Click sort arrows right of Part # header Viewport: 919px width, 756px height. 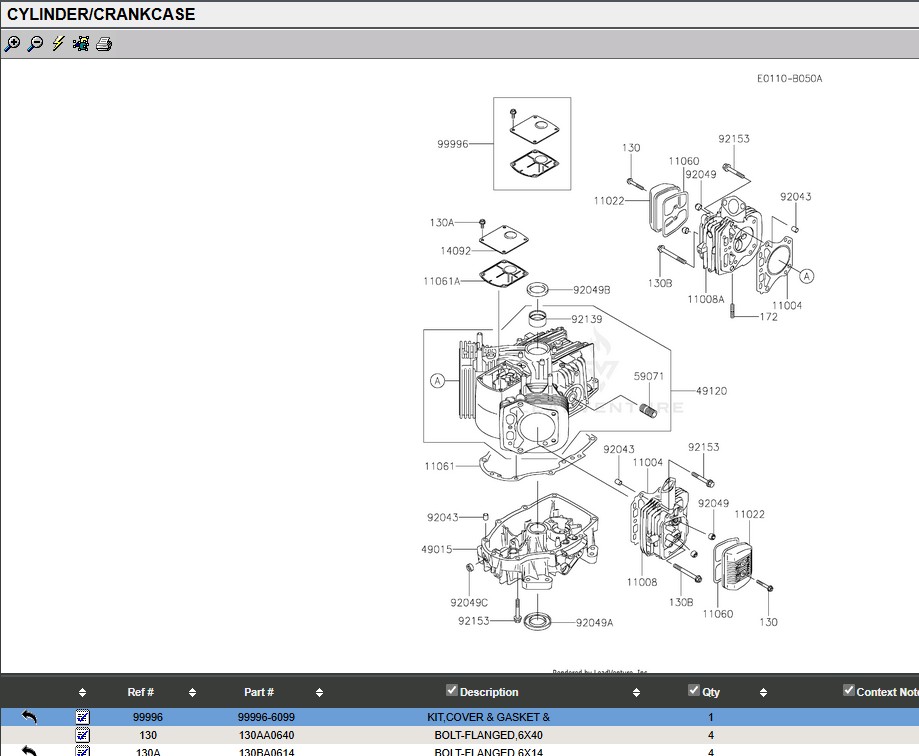(x=319, y=692)
